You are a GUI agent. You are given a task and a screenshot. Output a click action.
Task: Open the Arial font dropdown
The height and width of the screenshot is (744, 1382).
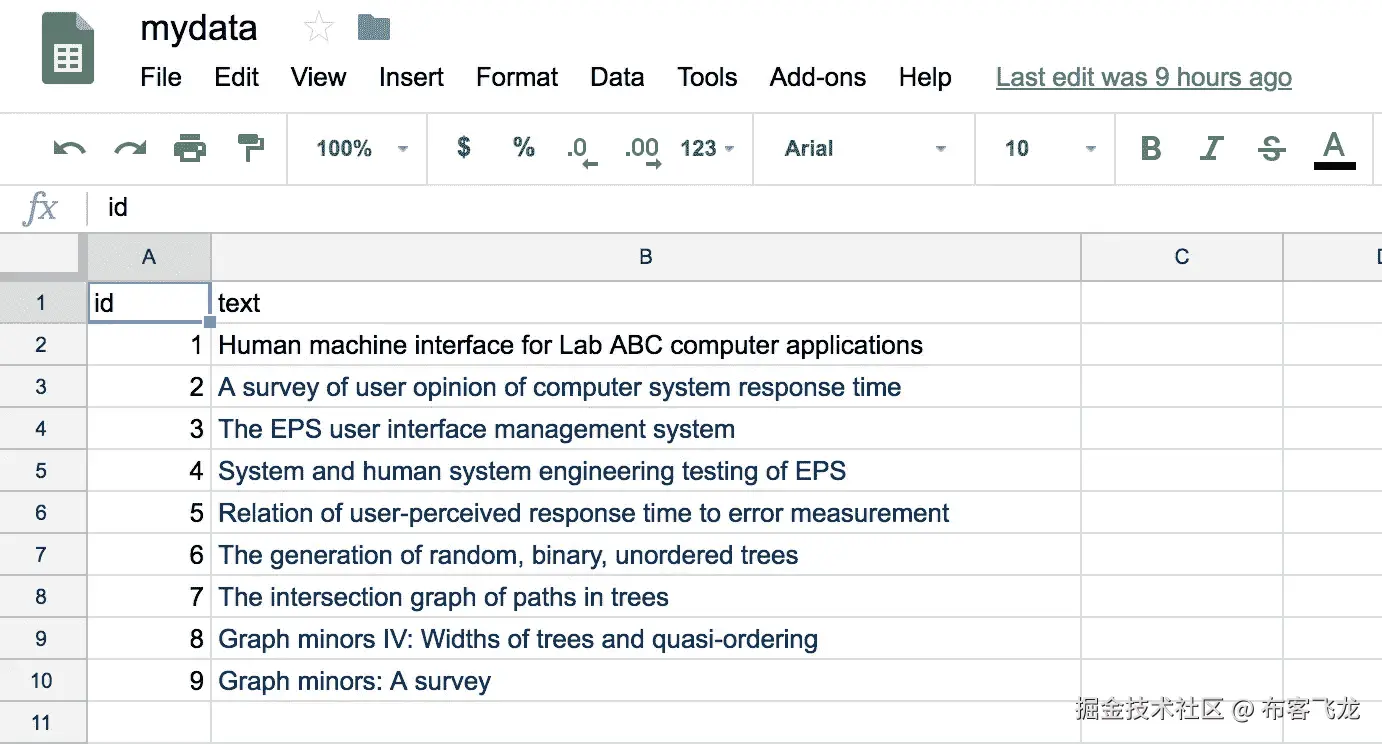pyautogui.click(x=865, y=149)
